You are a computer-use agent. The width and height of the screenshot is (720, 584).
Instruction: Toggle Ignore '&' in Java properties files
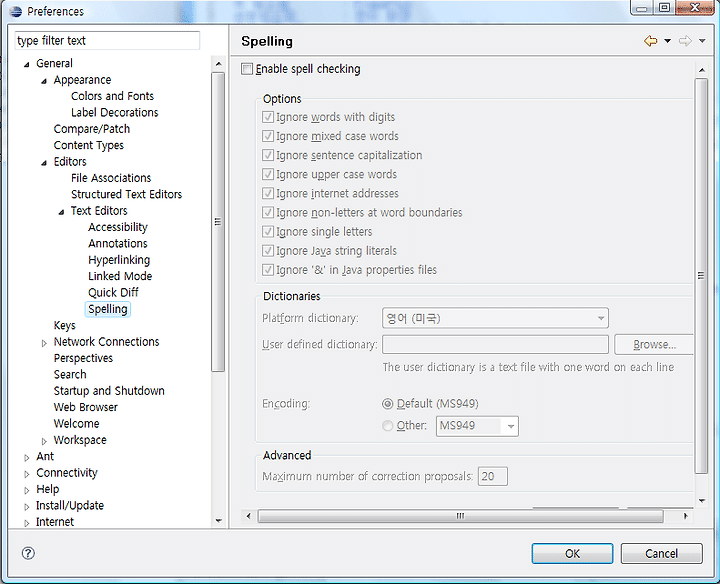pos(268,270)
